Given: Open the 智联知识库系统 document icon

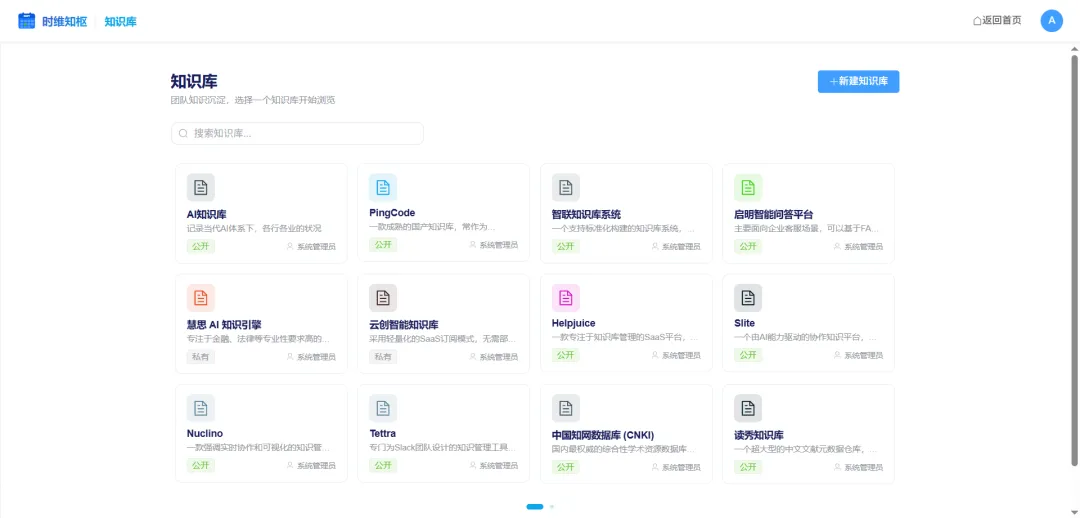Looking at the screenshot, I should tap(565, 187).
